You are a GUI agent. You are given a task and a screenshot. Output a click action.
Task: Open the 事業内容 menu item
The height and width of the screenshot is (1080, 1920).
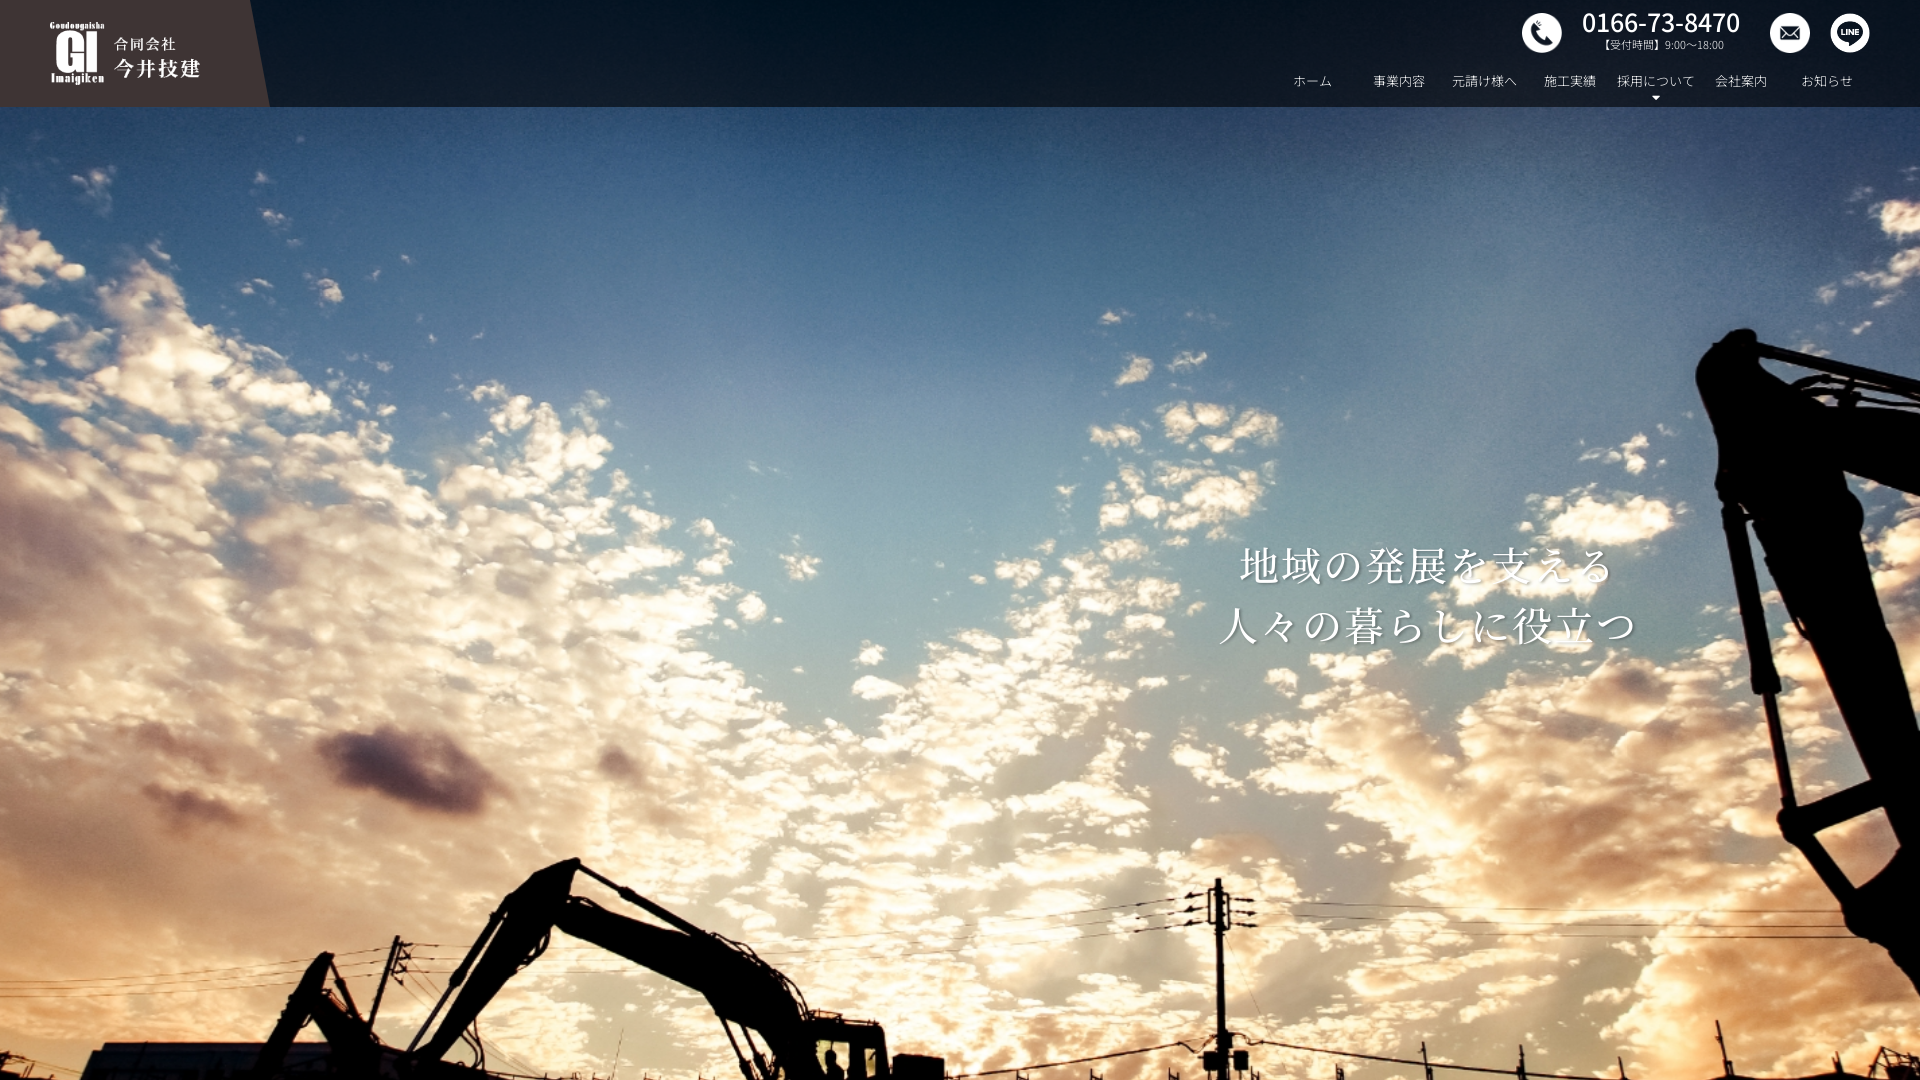point(1398,81)
